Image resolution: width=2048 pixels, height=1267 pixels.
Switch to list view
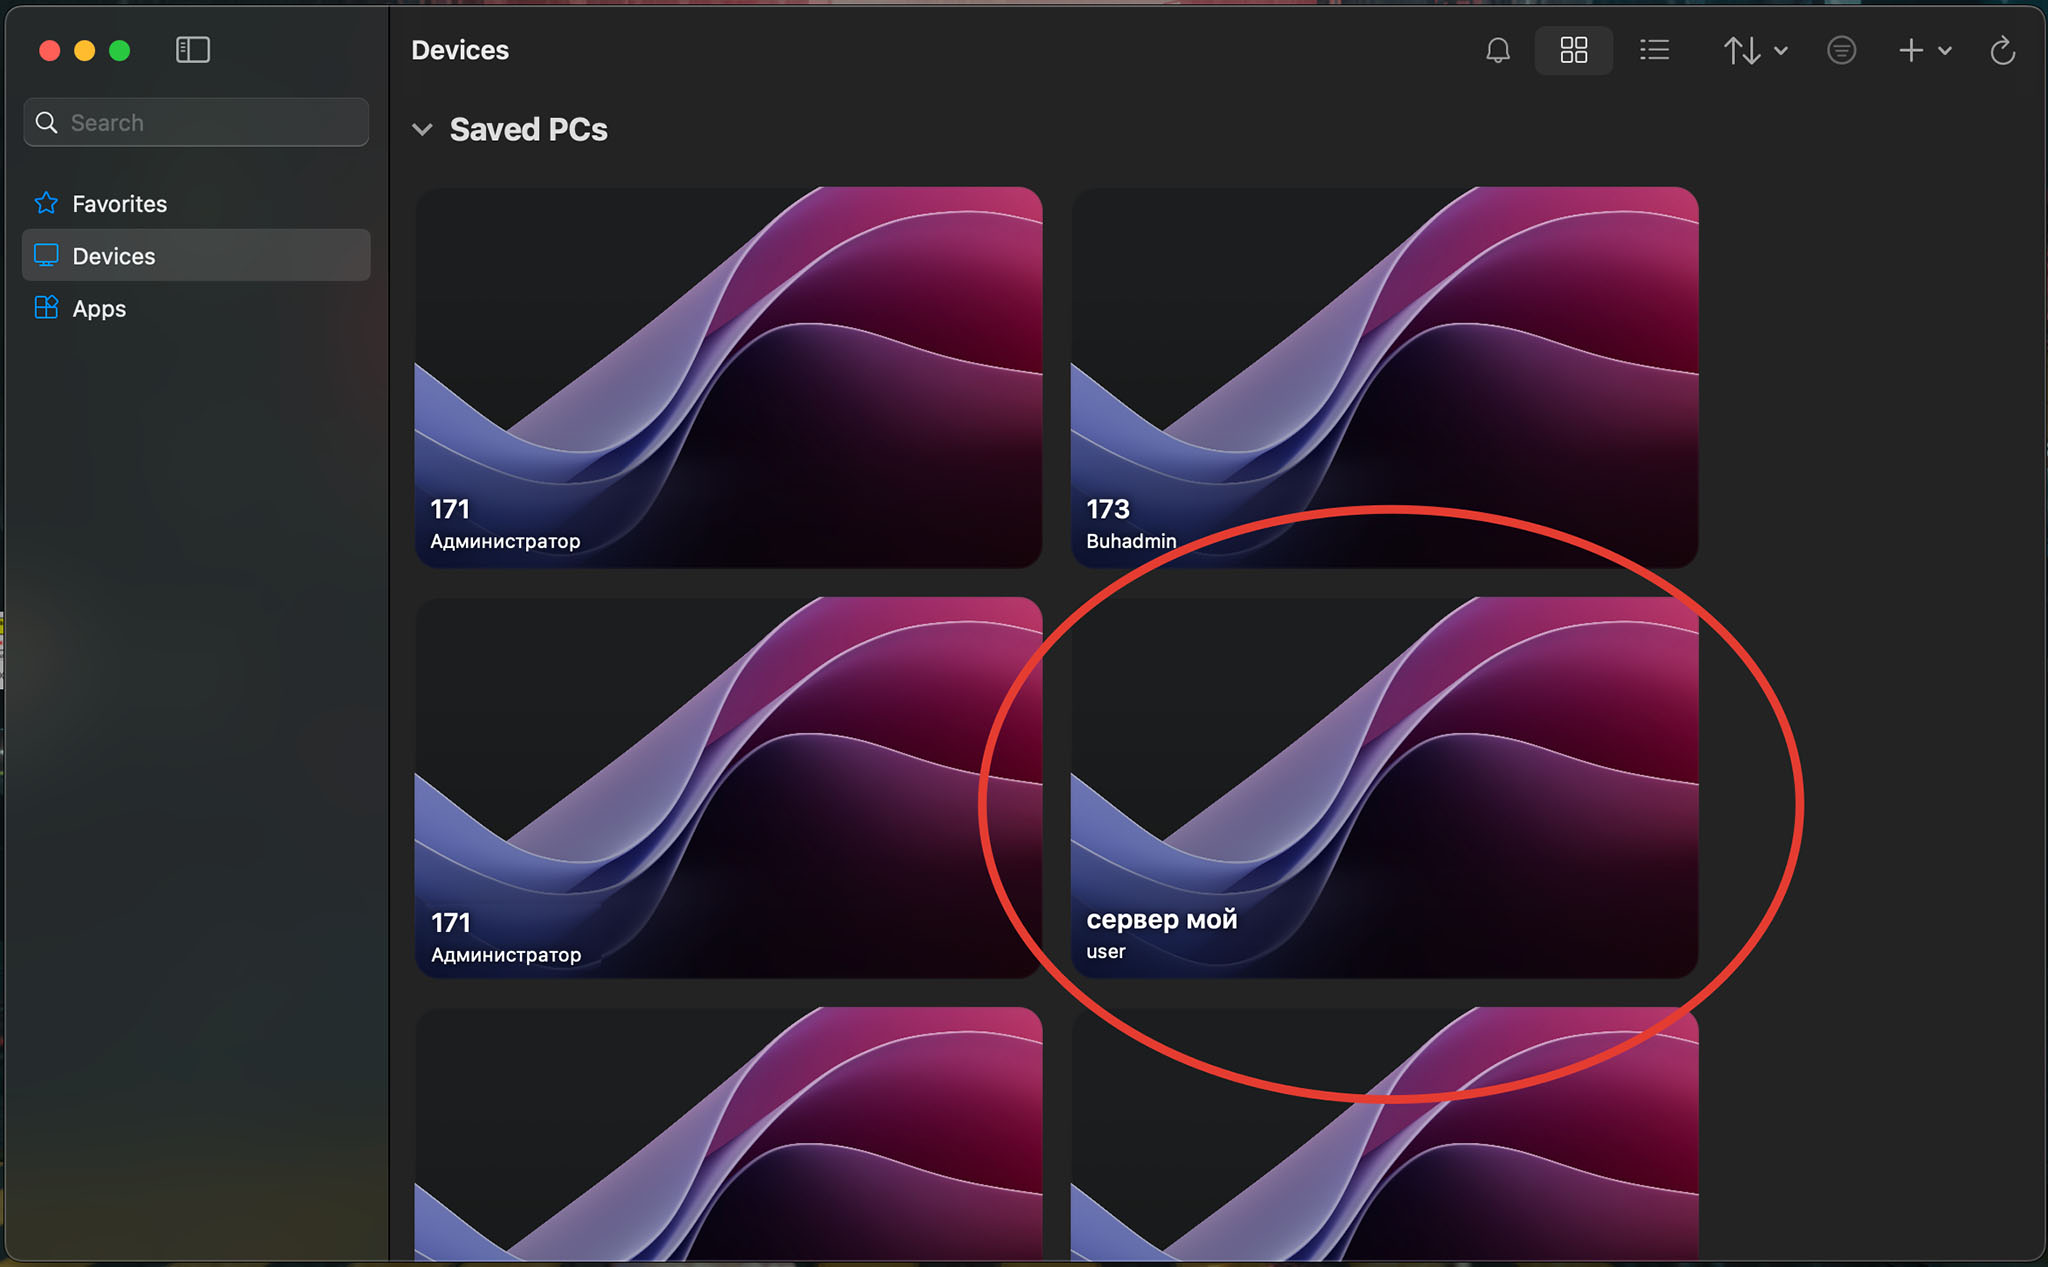tap(1654, 50)
